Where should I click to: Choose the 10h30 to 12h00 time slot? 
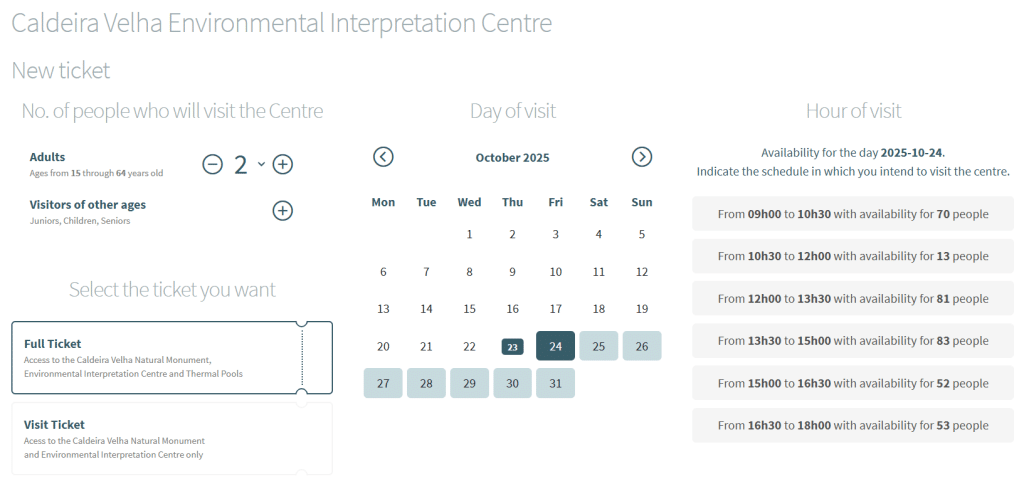853,256
